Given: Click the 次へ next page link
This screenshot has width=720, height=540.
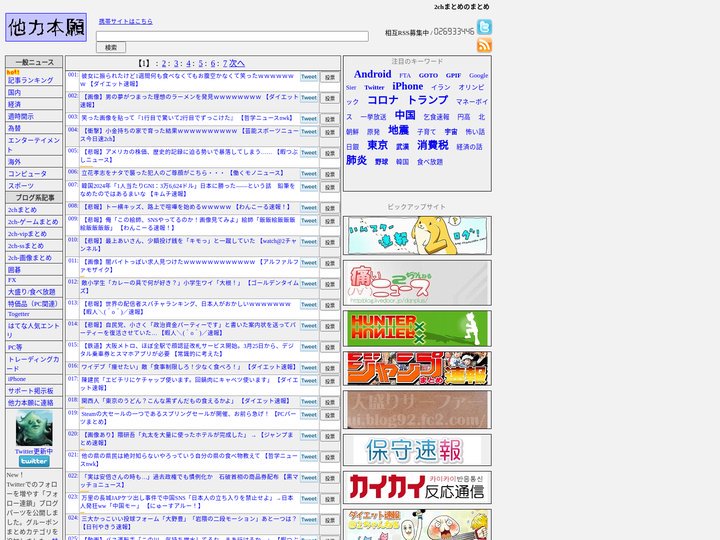Looking at the screenshot, I should click(237, 63).
